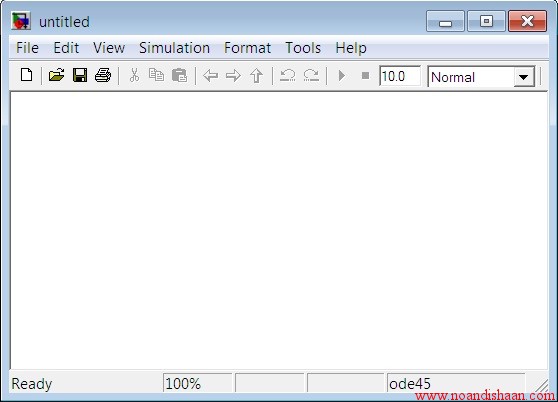The height and width of the screenshot is (402, 558).
Task: Go up to parent system arrow
Action: tap(256, 75)
